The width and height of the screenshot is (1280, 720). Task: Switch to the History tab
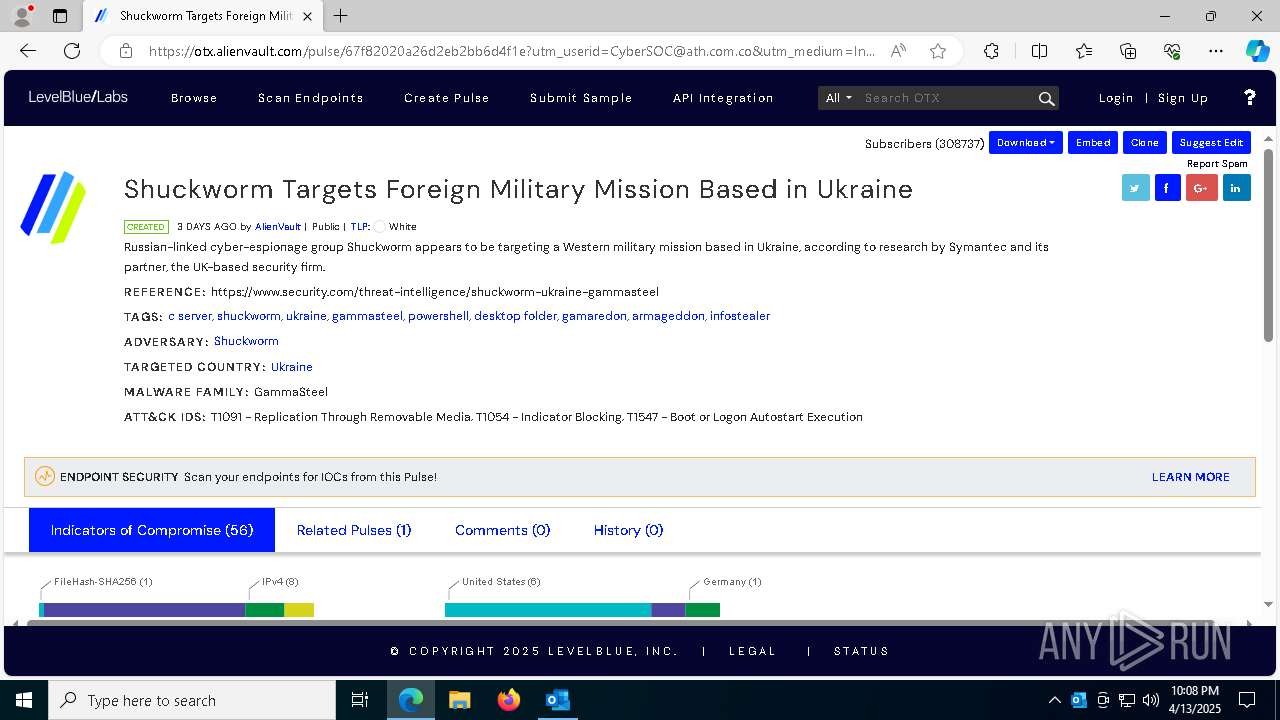coord(629,530)
